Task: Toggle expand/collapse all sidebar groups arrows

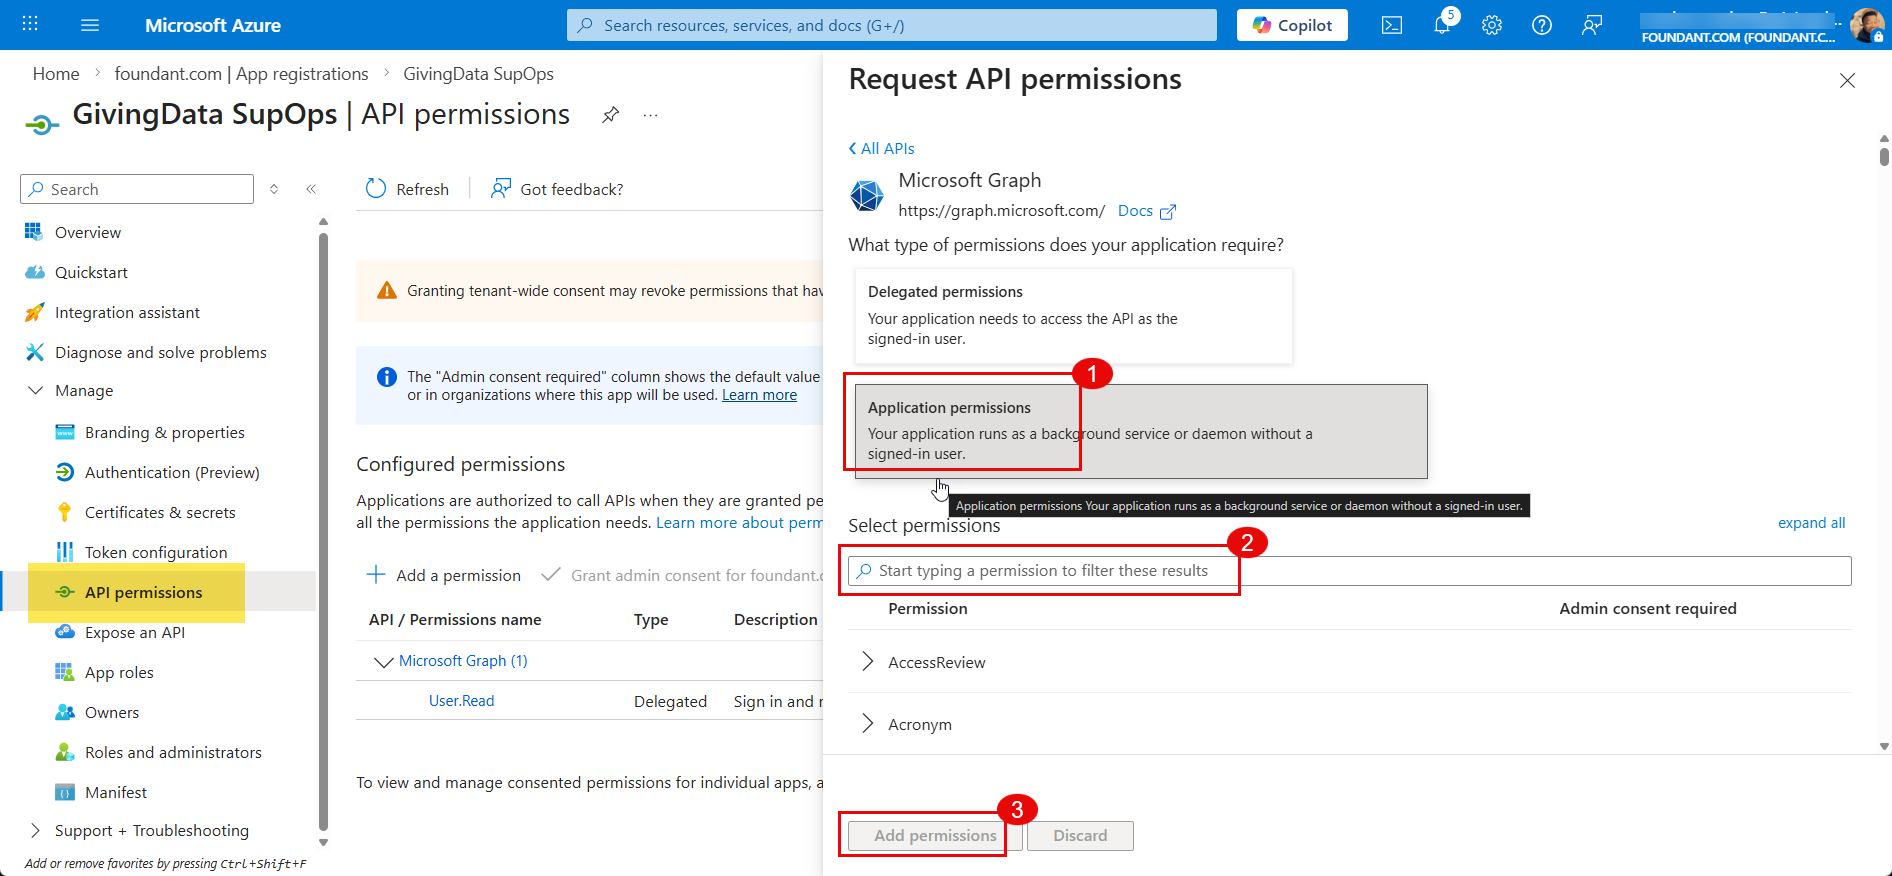Action: pos(274,189)
